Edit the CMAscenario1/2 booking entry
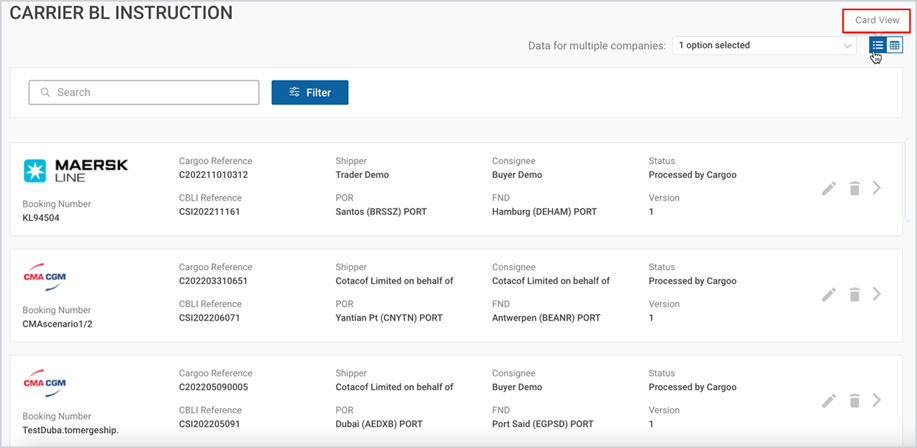Viewport: 917px width, 448px height. pos(829,294)
